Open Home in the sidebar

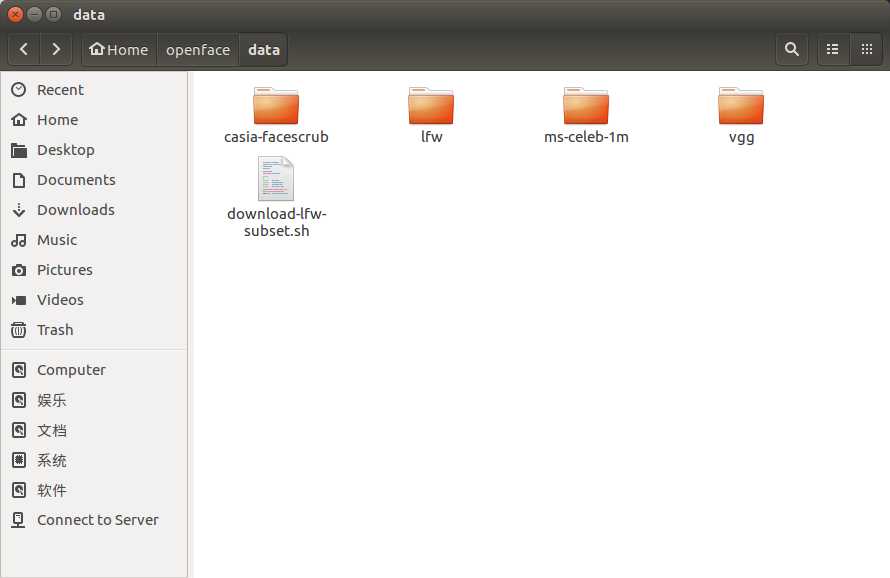[x=94, y=120]
